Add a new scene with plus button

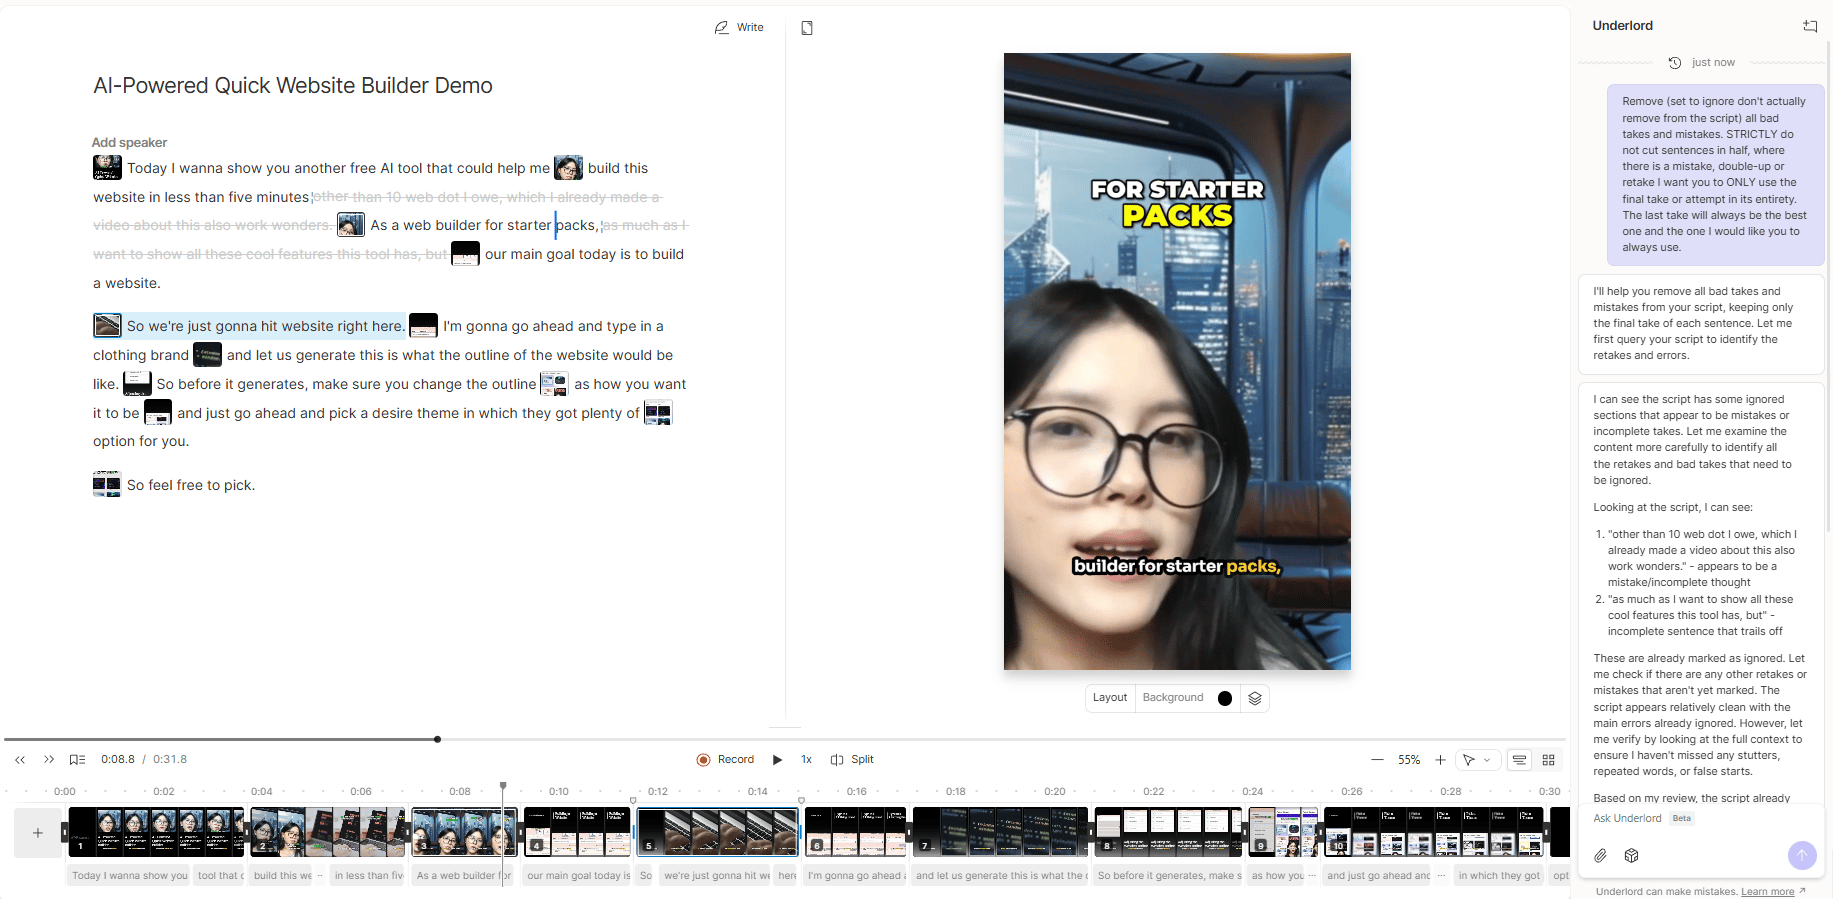(x=38, y=832)
